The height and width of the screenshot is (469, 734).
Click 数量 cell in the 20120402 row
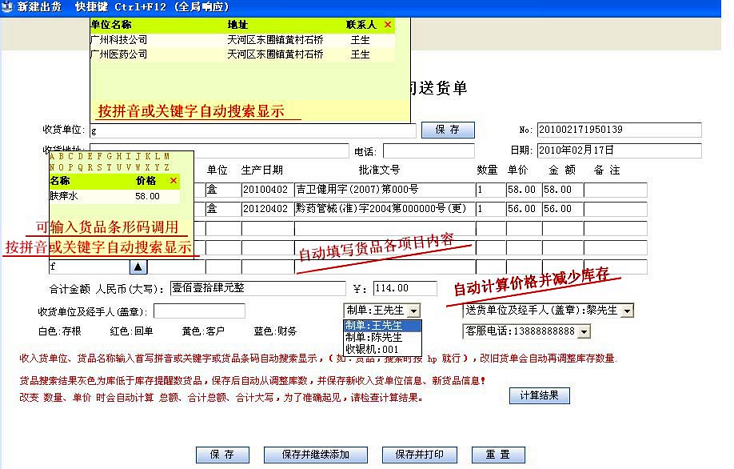(491, 209)
